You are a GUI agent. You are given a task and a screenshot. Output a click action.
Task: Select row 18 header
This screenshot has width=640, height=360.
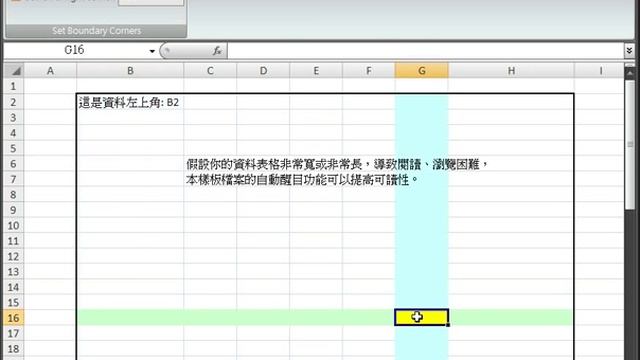pos(13,349)
